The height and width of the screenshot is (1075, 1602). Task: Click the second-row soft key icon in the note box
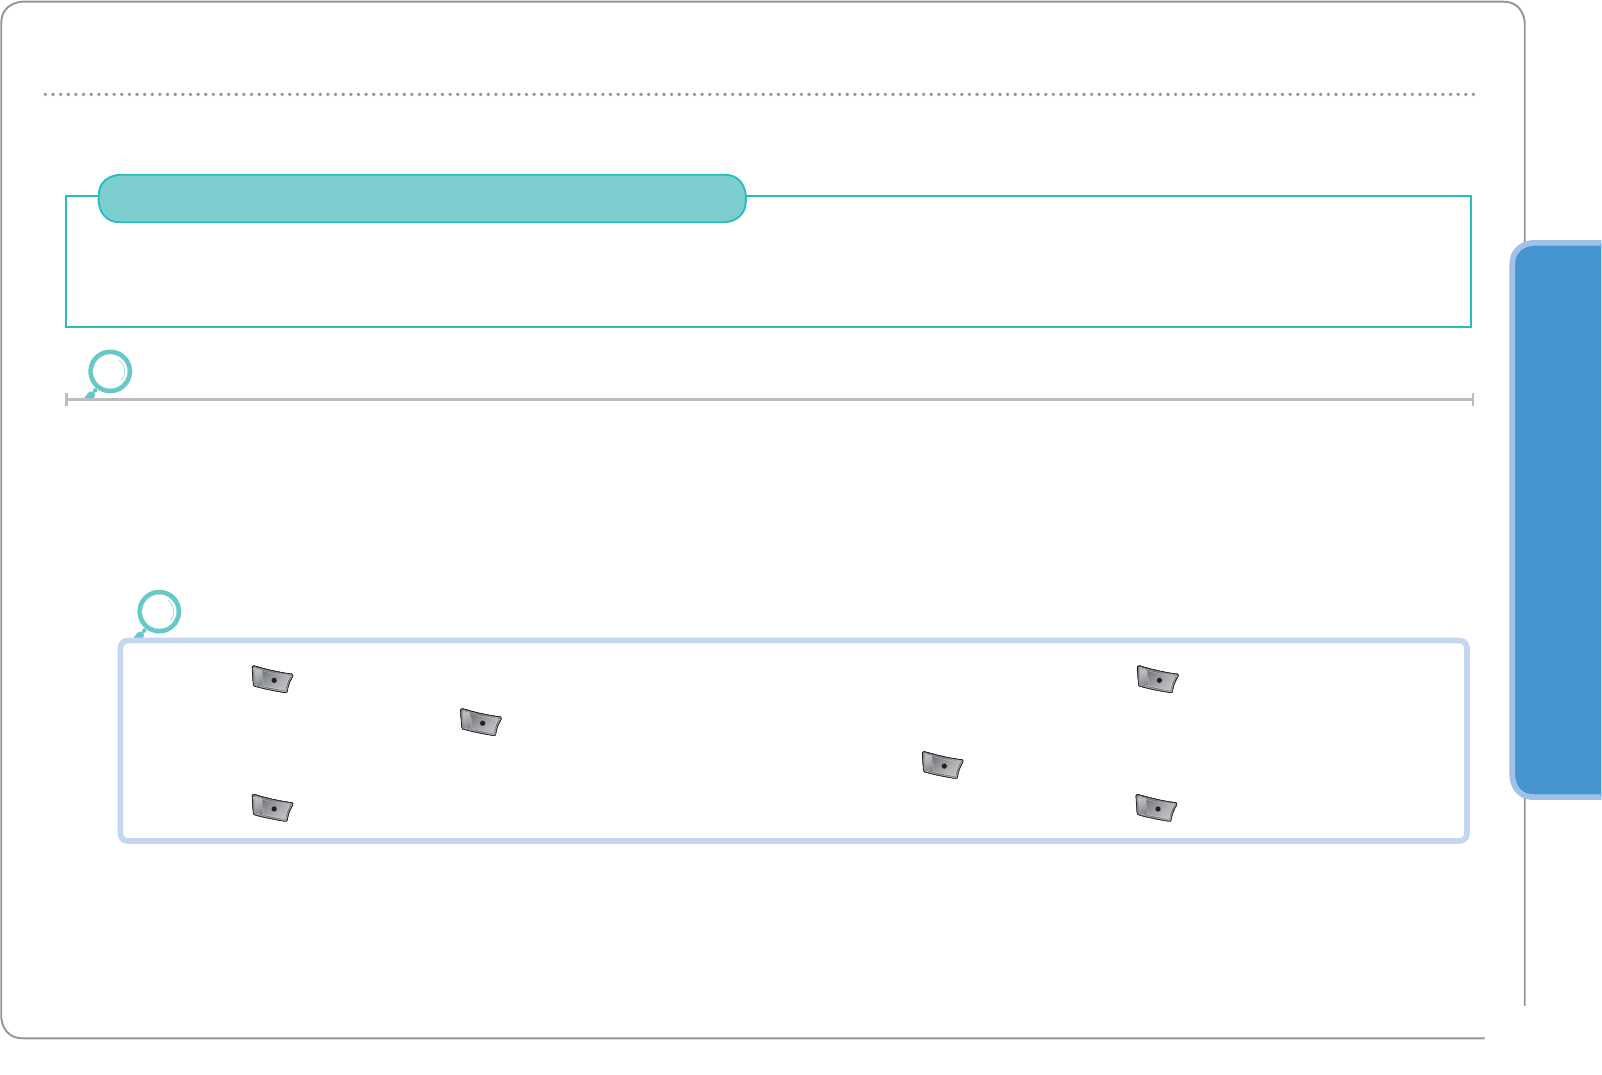tap(480, 722)
